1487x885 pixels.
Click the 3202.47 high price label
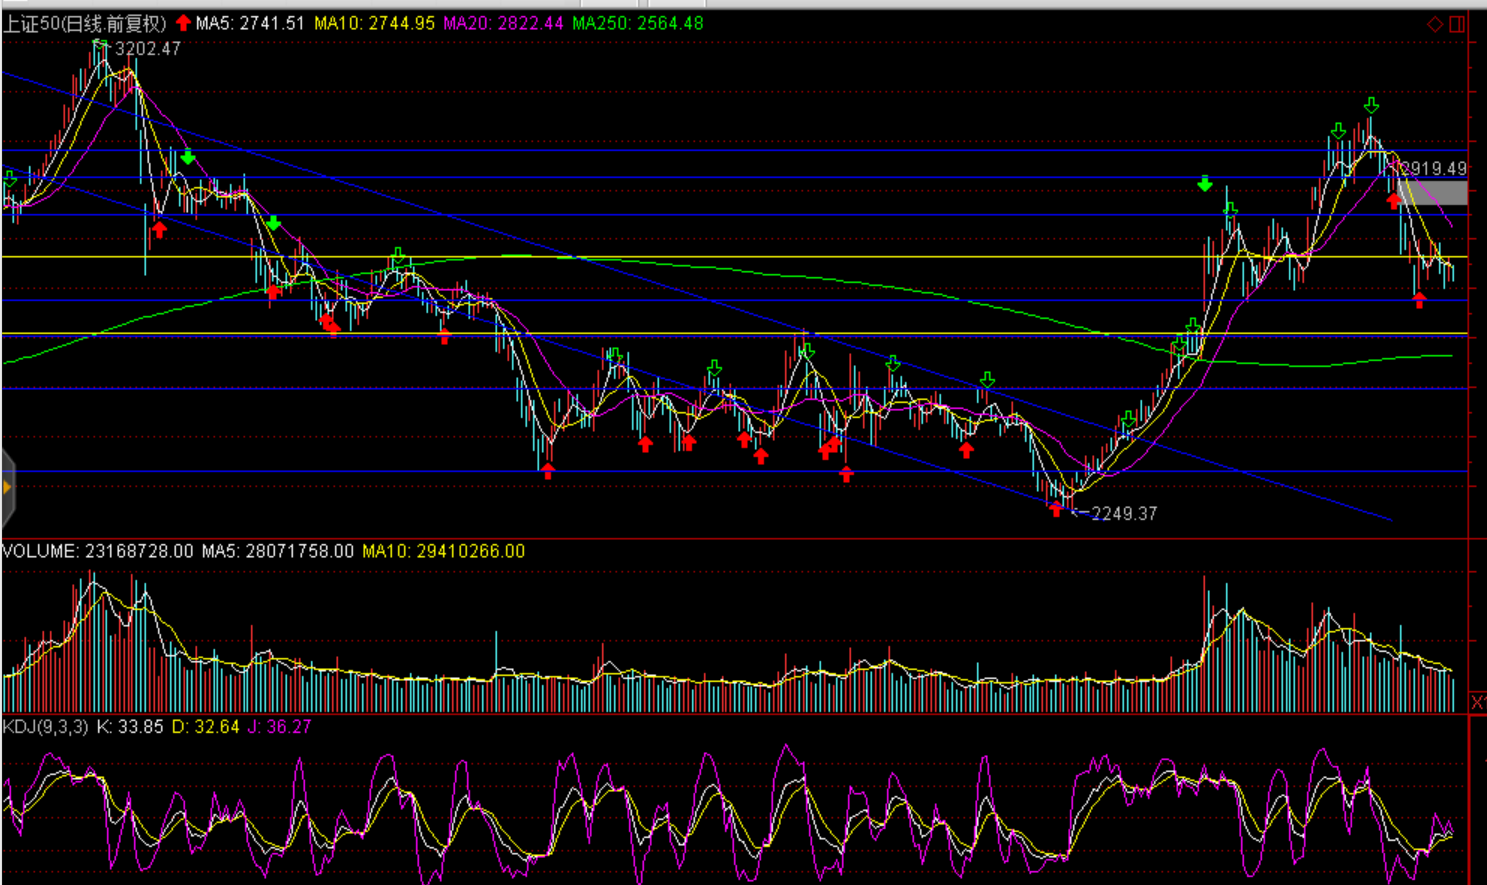pos(148,49)
